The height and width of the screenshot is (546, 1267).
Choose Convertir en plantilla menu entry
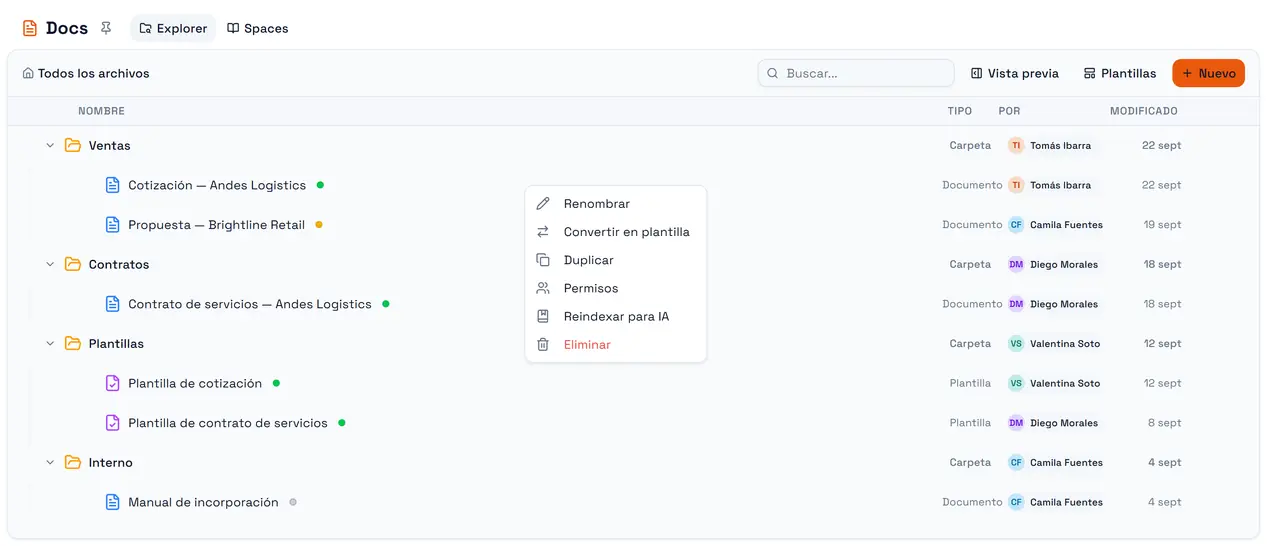point(616,232)
